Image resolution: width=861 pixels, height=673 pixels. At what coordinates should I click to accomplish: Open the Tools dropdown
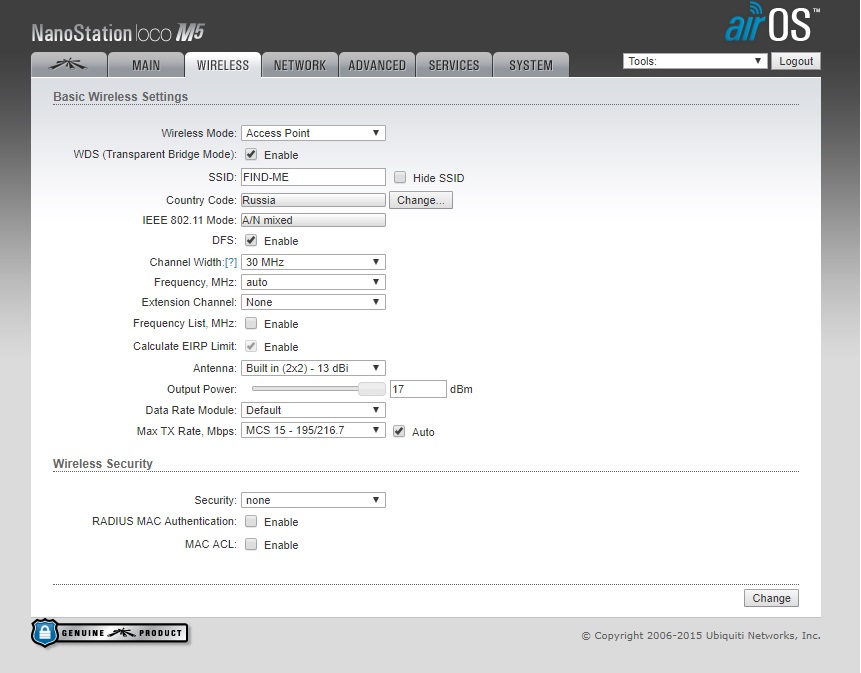(x=695, y=61)
